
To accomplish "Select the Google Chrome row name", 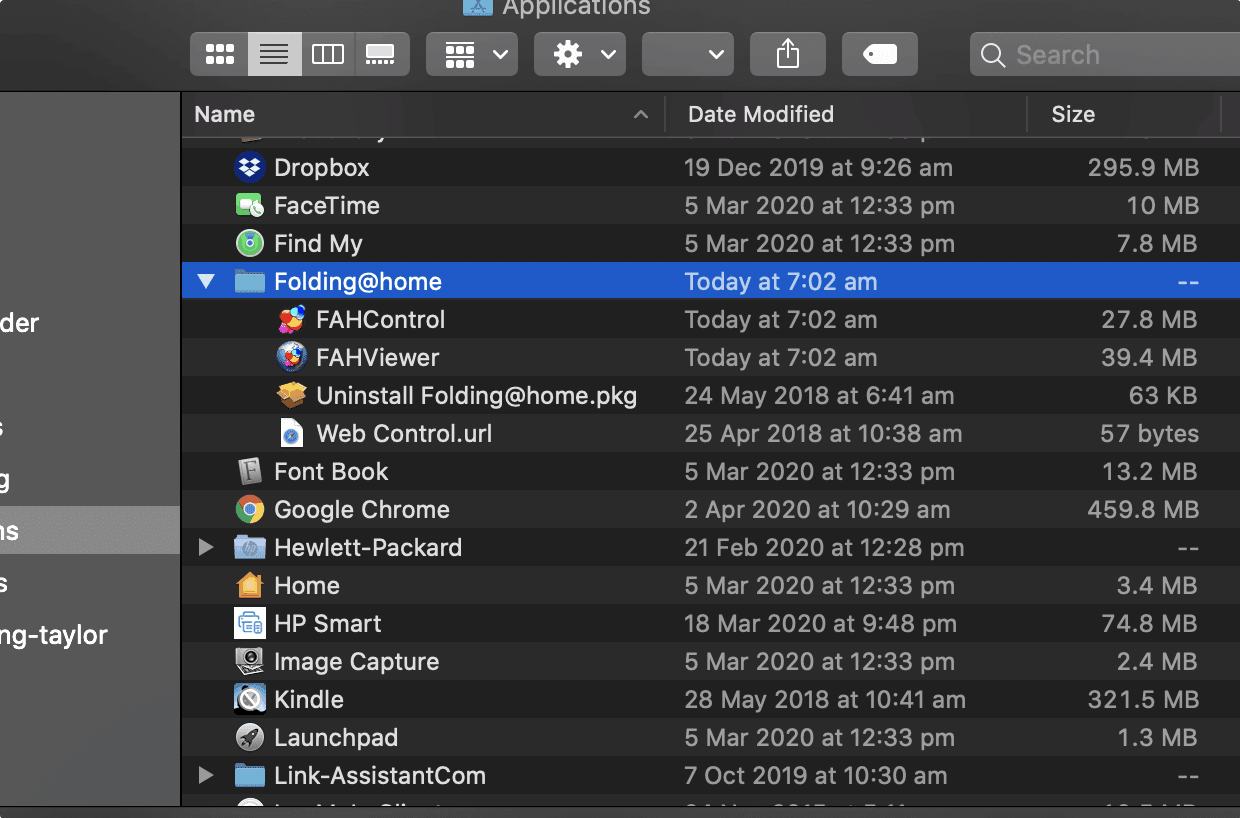I will point(362,509).
